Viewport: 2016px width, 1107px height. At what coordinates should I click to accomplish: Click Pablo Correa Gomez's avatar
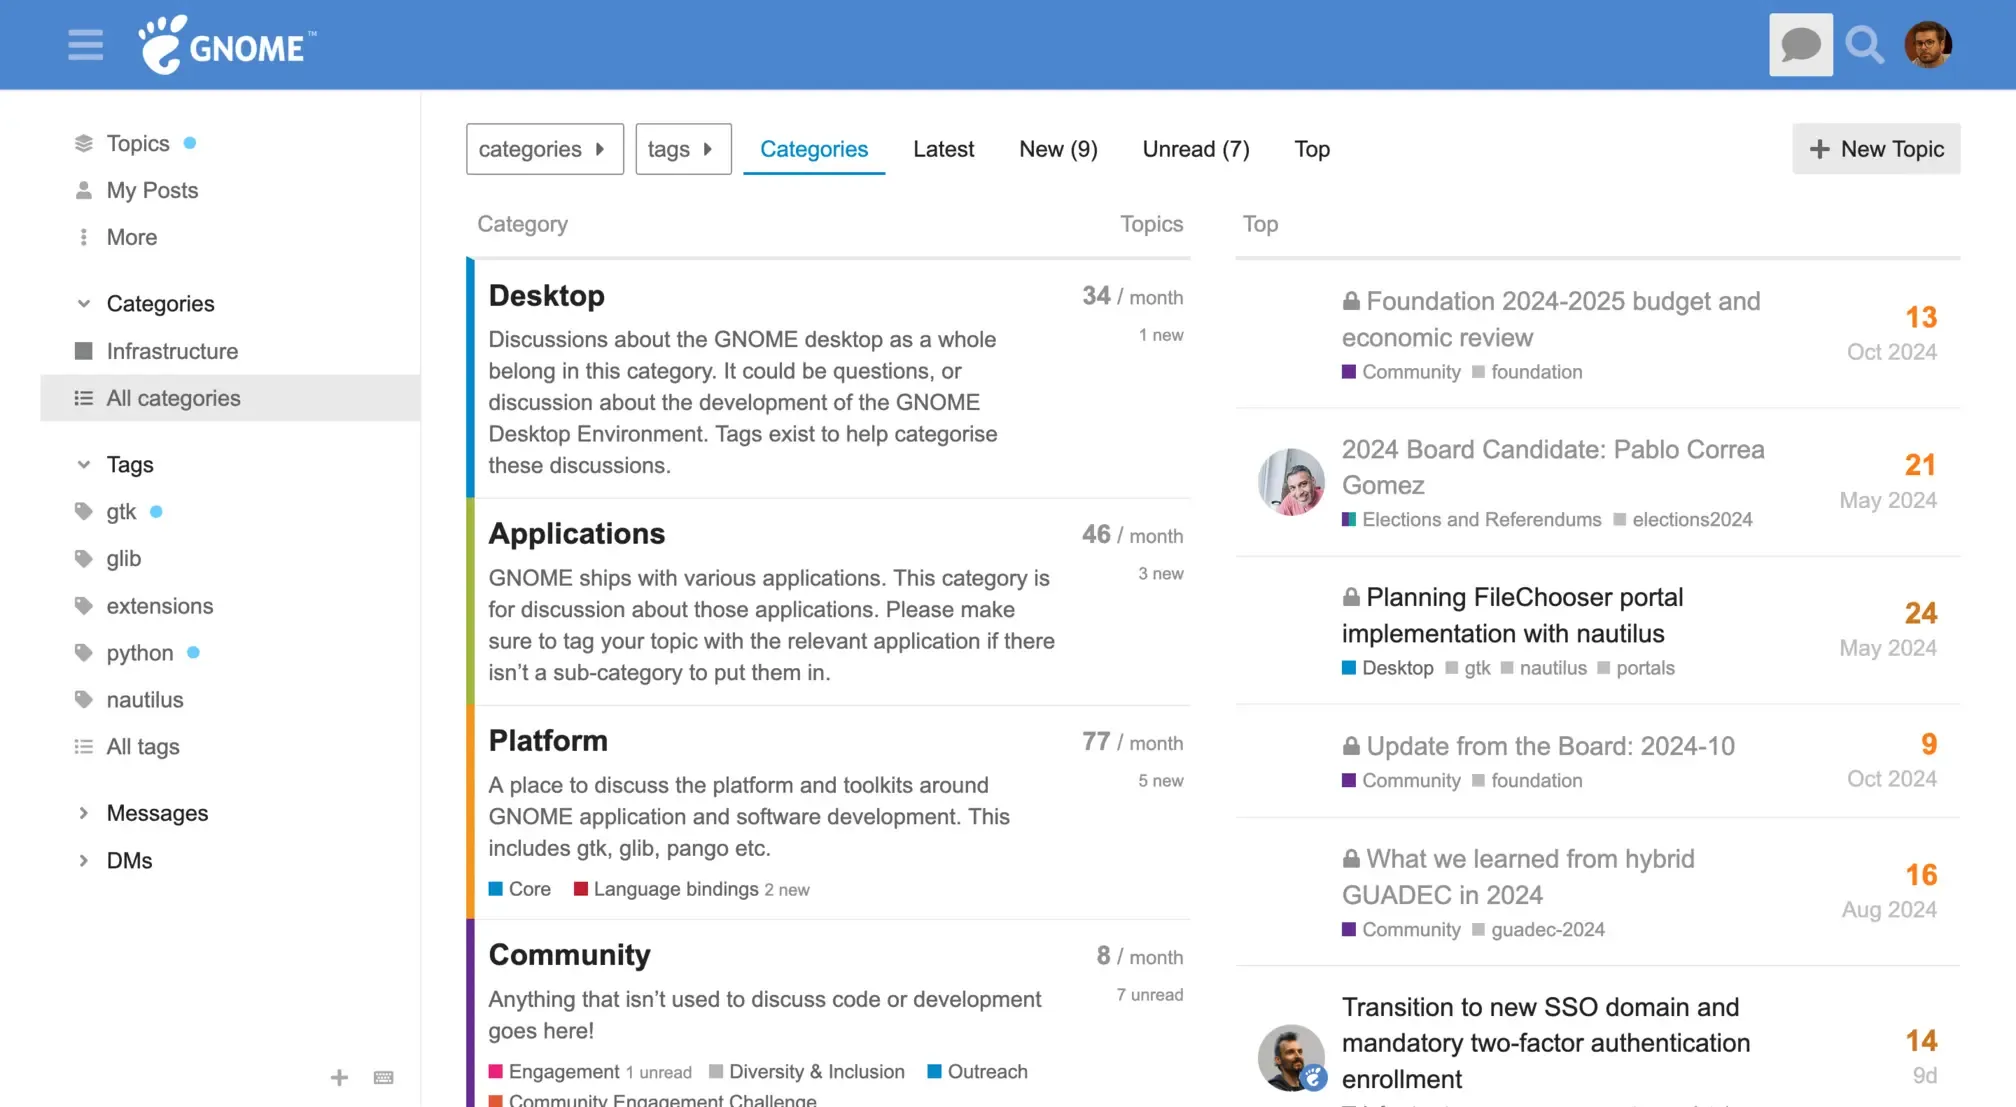coord(1290,482)
